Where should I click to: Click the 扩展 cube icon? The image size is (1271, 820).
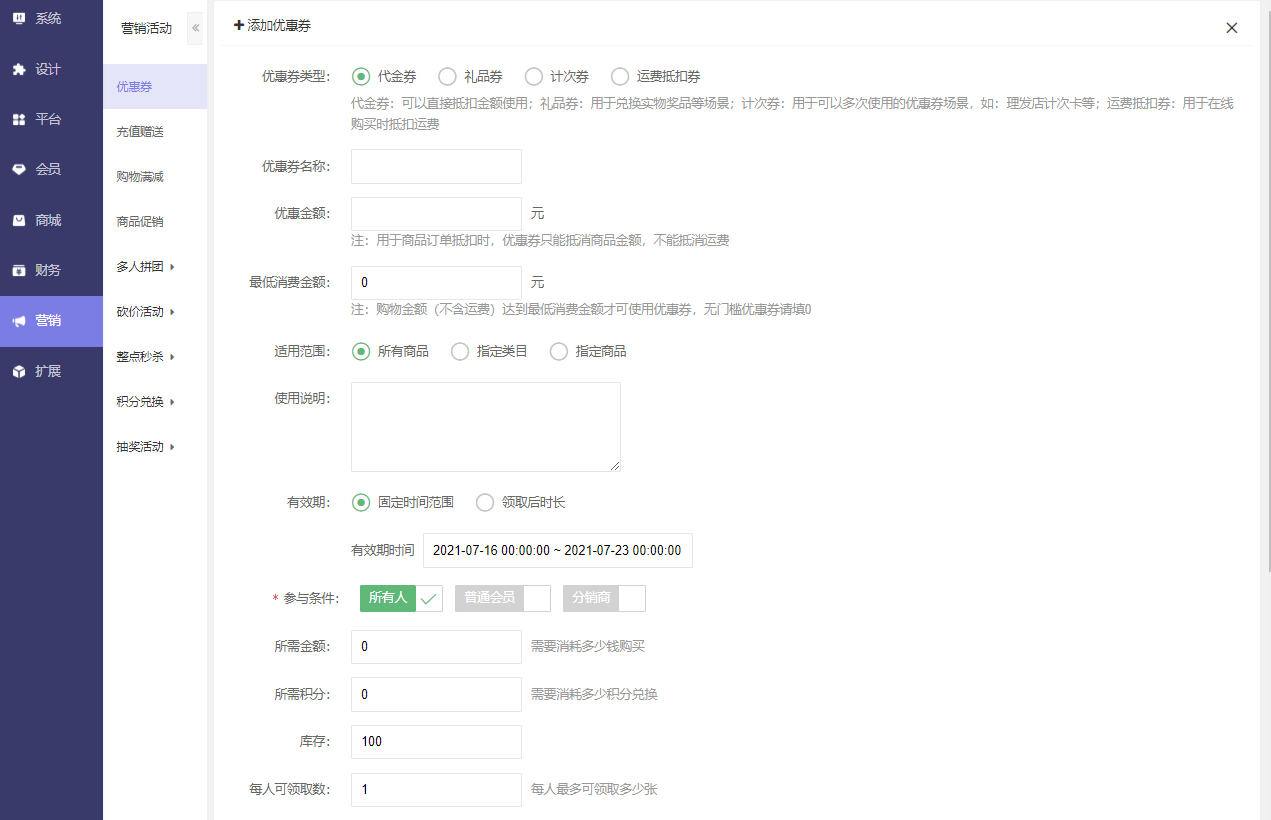click(x=18, y=371)
